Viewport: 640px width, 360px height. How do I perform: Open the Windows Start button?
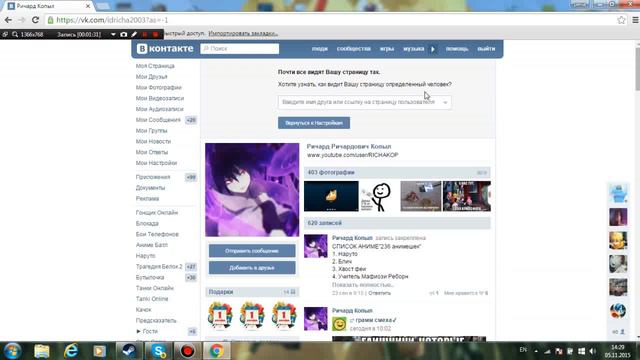12,351
